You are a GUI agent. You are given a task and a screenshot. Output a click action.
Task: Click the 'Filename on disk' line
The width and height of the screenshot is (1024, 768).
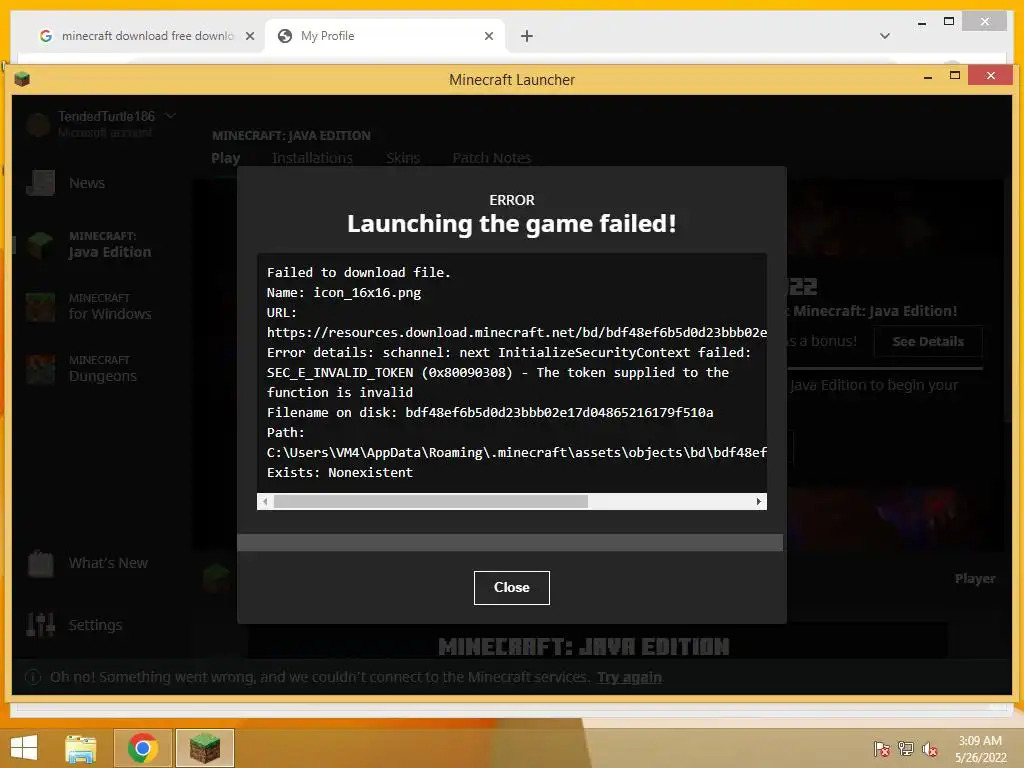coord(490,413)
